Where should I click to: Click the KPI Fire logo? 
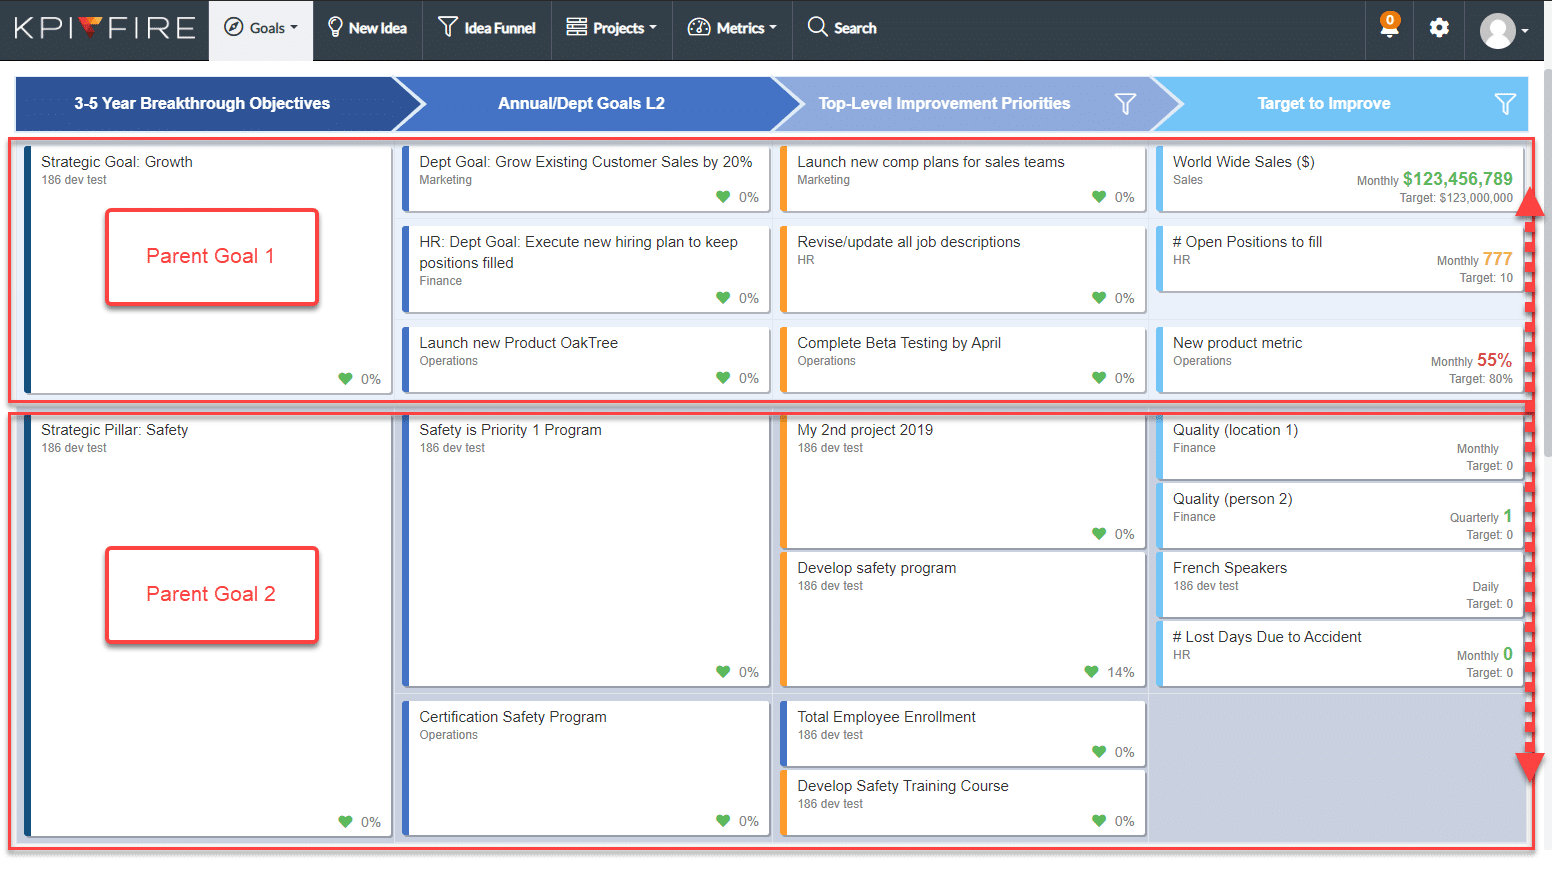tap(105, 28)
